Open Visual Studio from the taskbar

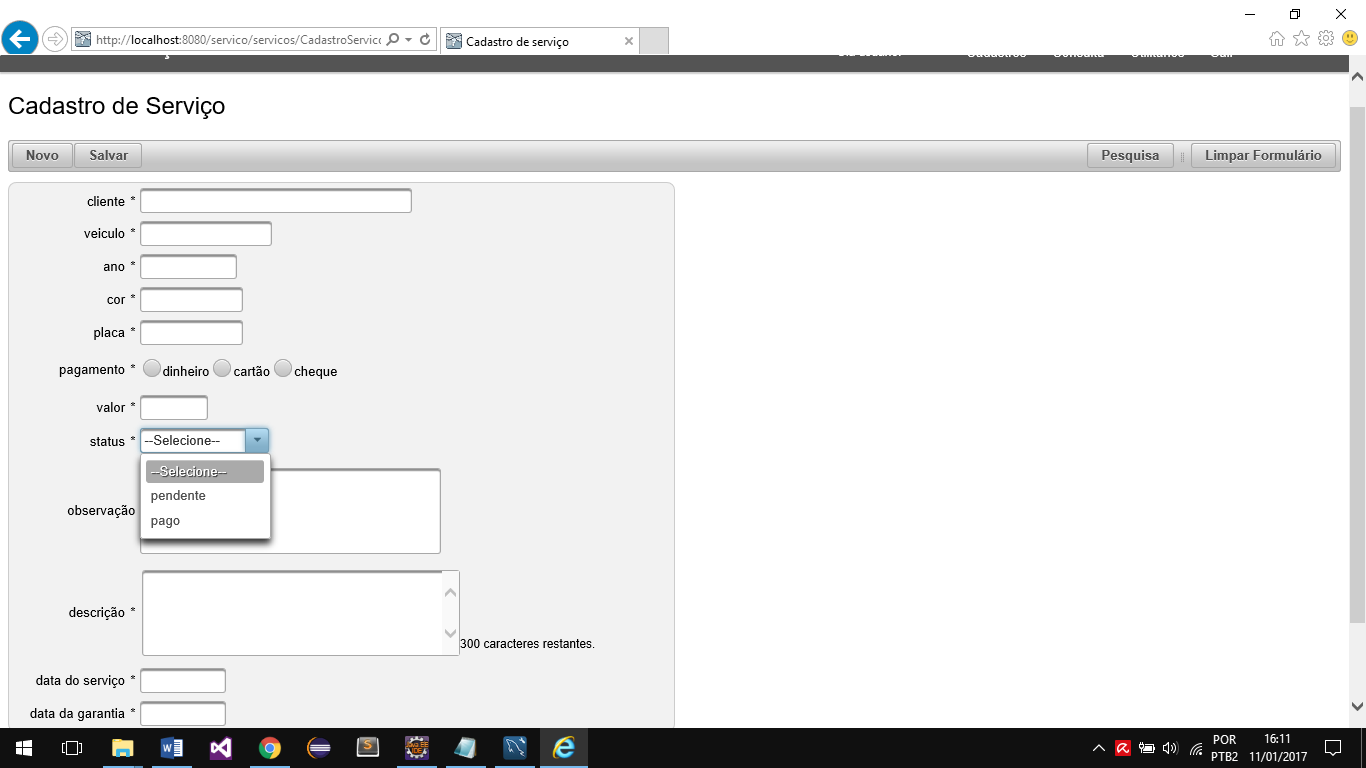point(220,748)
